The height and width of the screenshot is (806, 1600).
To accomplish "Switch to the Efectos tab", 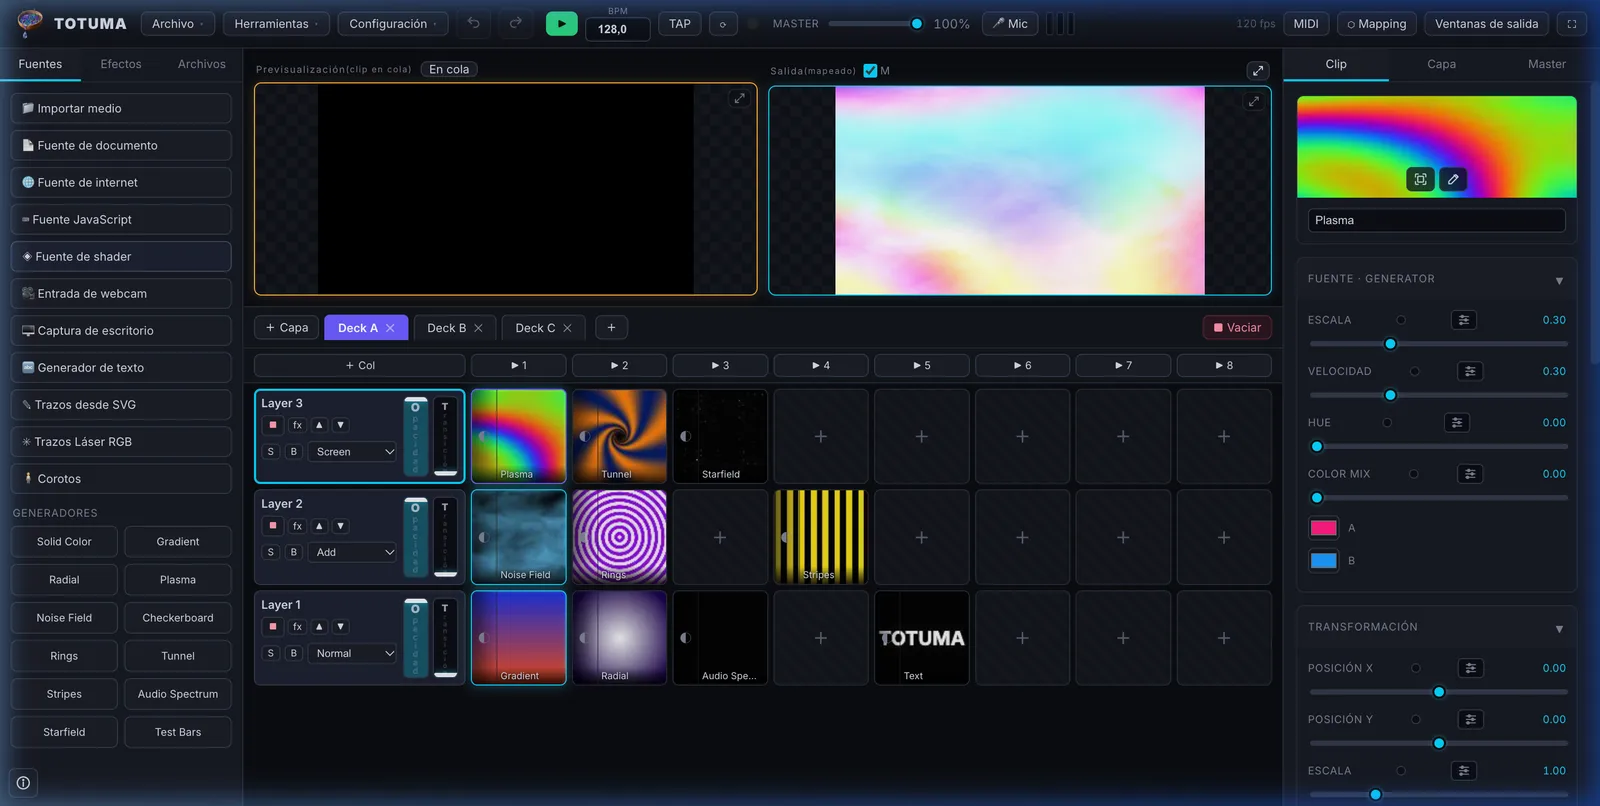I will (x=121, y=64).
